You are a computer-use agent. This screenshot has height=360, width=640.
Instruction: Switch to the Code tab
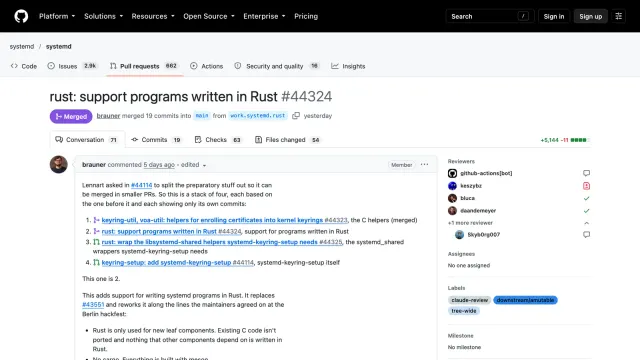tap(24, 66)
